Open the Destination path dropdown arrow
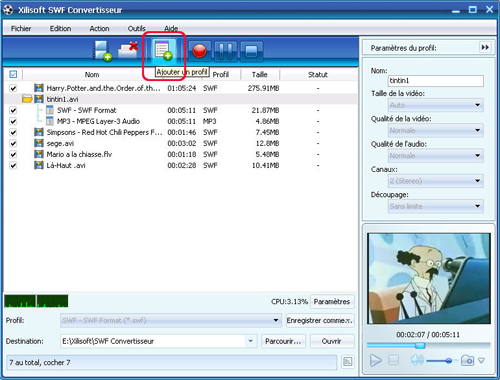 (250, 341)
